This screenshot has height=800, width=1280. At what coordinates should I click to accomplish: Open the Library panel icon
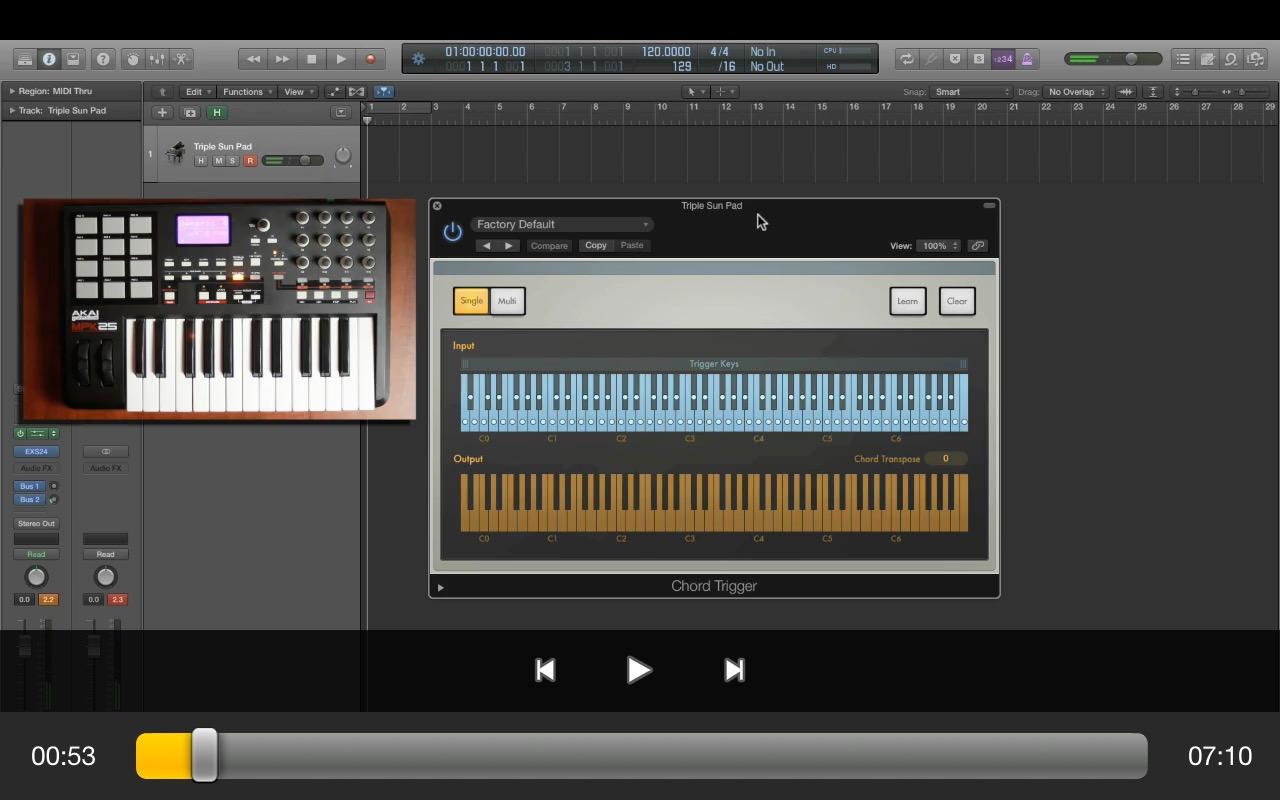click(x=24, y=59)
